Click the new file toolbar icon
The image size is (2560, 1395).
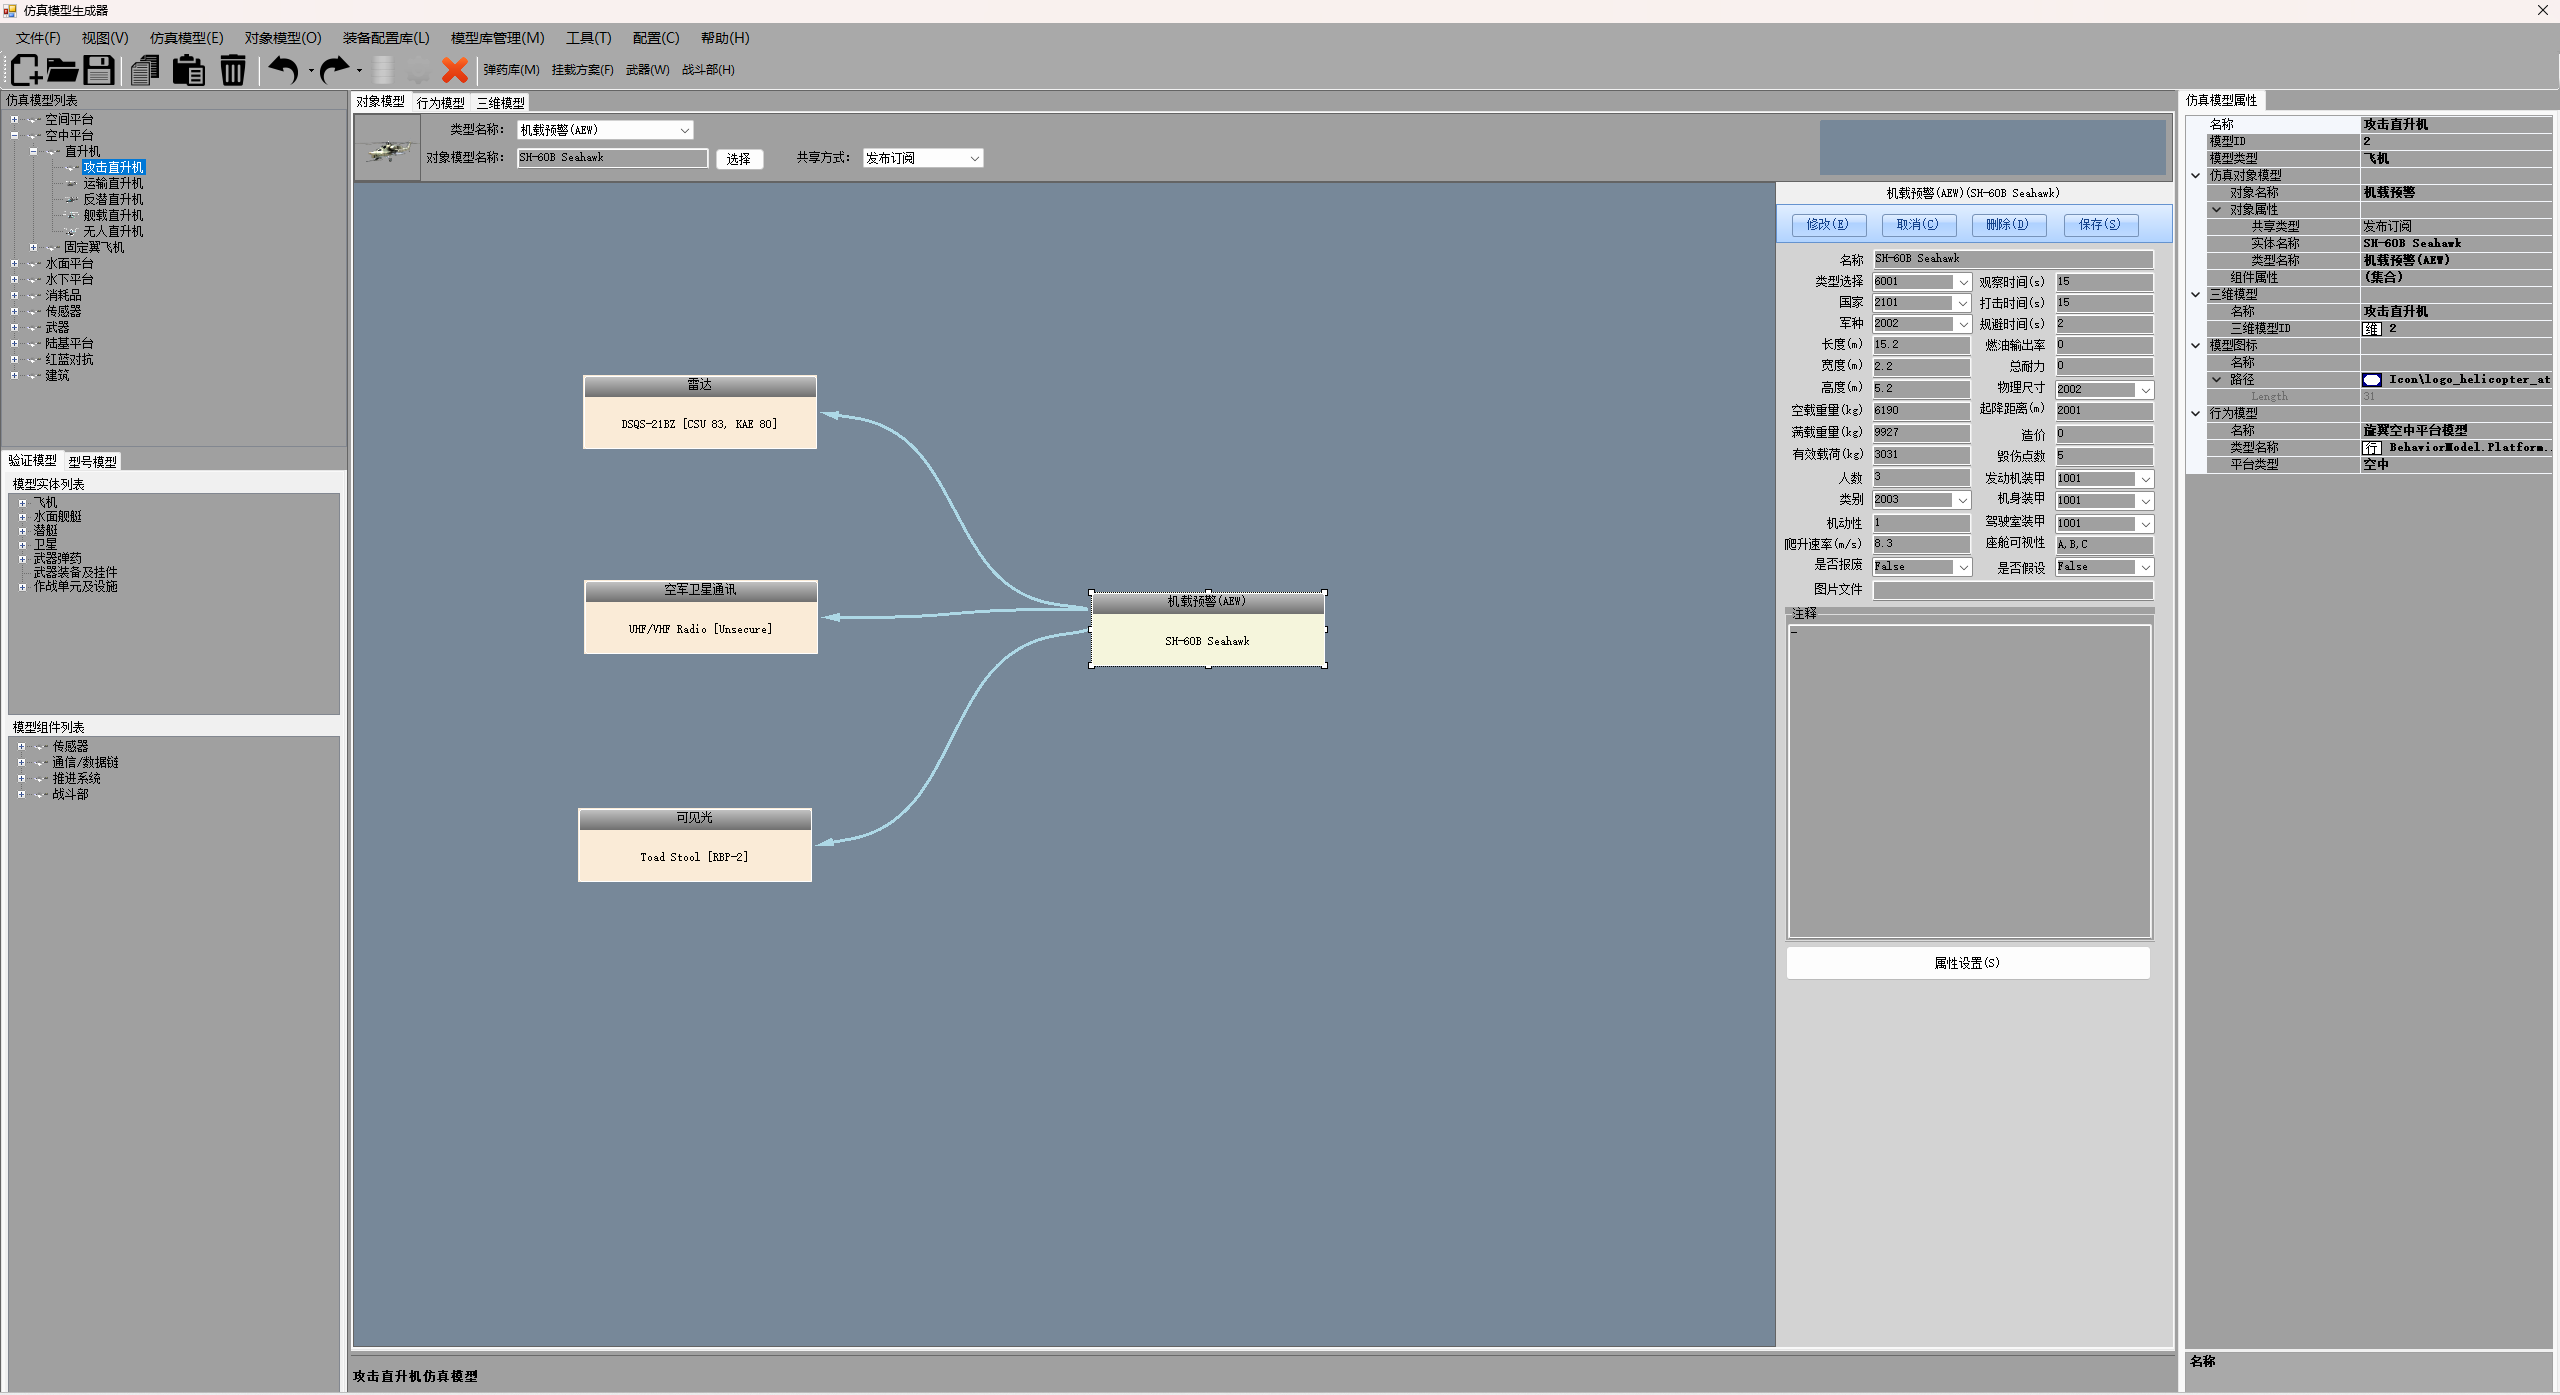25,70
